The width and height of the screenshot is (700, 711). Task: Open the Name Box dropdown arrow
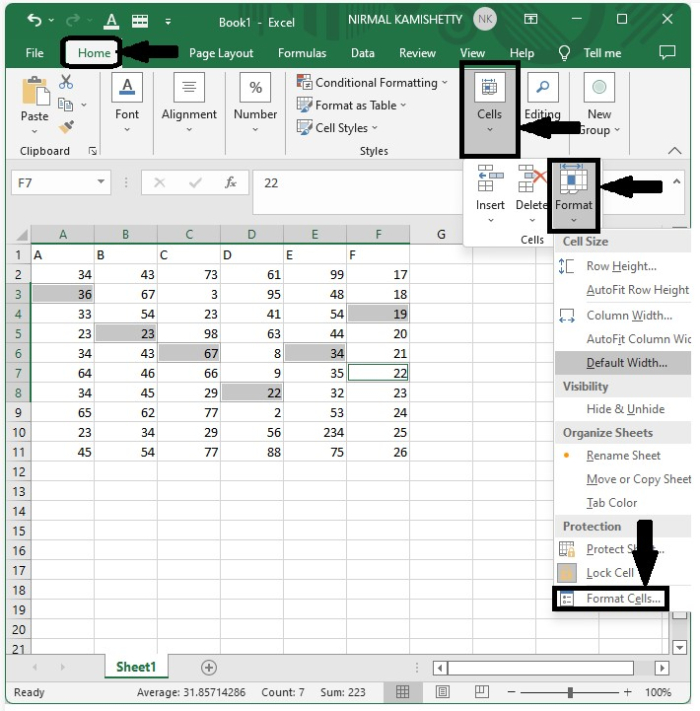pos(101,183)
